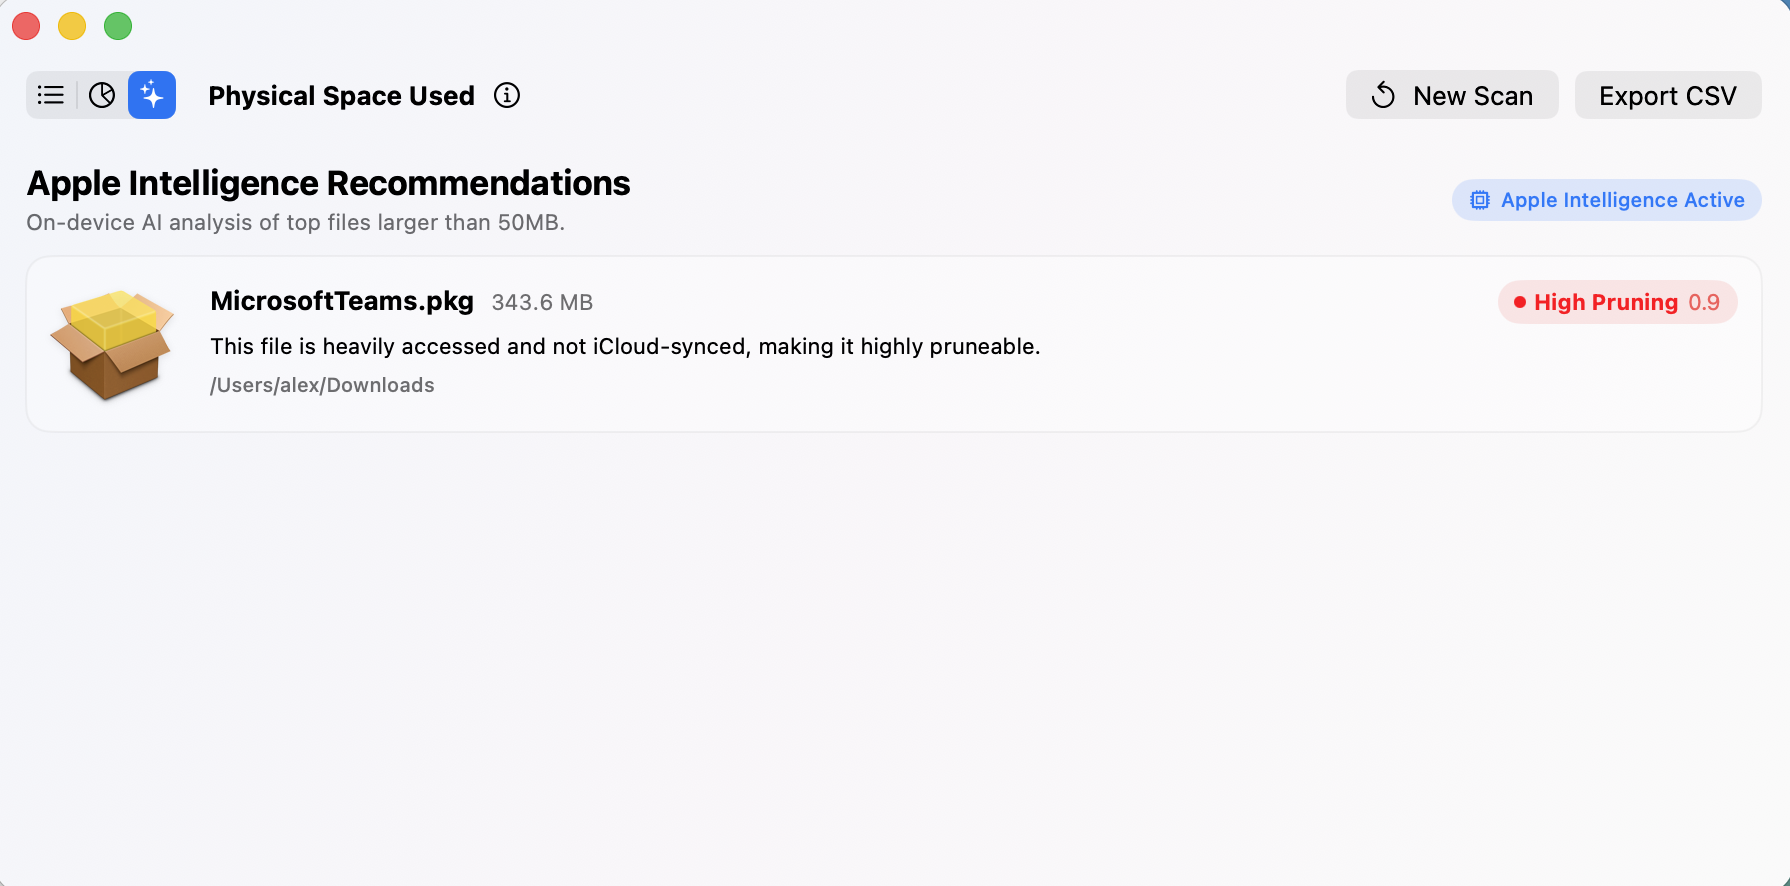Start a New Scan
Viewport: 1790px width, 886px height.
1452,95
